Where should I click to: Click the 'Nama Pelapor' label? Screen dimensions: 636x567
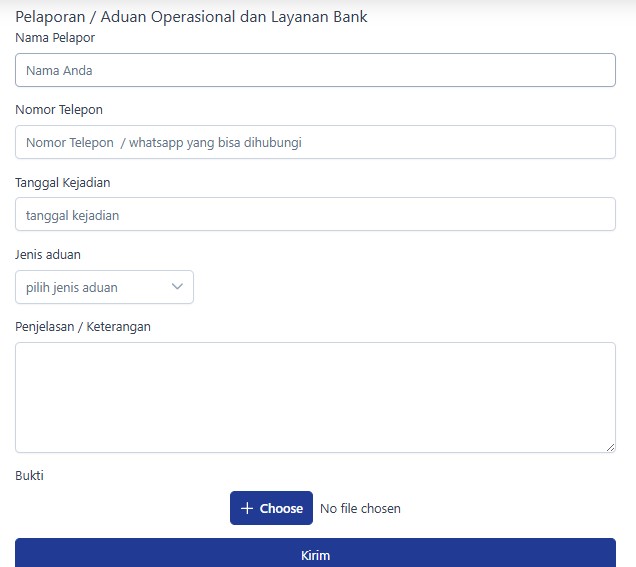[55, 37]
